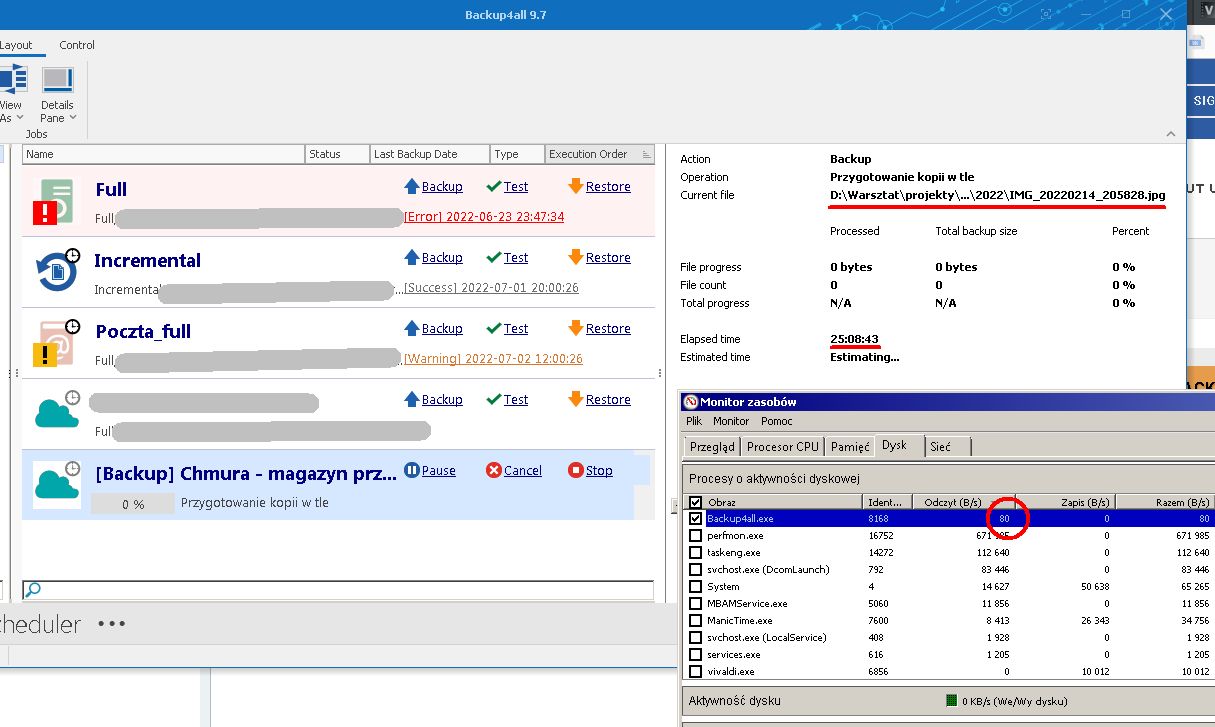This screenshot has width=1215, height=727.
Task: Switch to the Przegląd tab
Action: pyautogui.click(x=712, y=446)
